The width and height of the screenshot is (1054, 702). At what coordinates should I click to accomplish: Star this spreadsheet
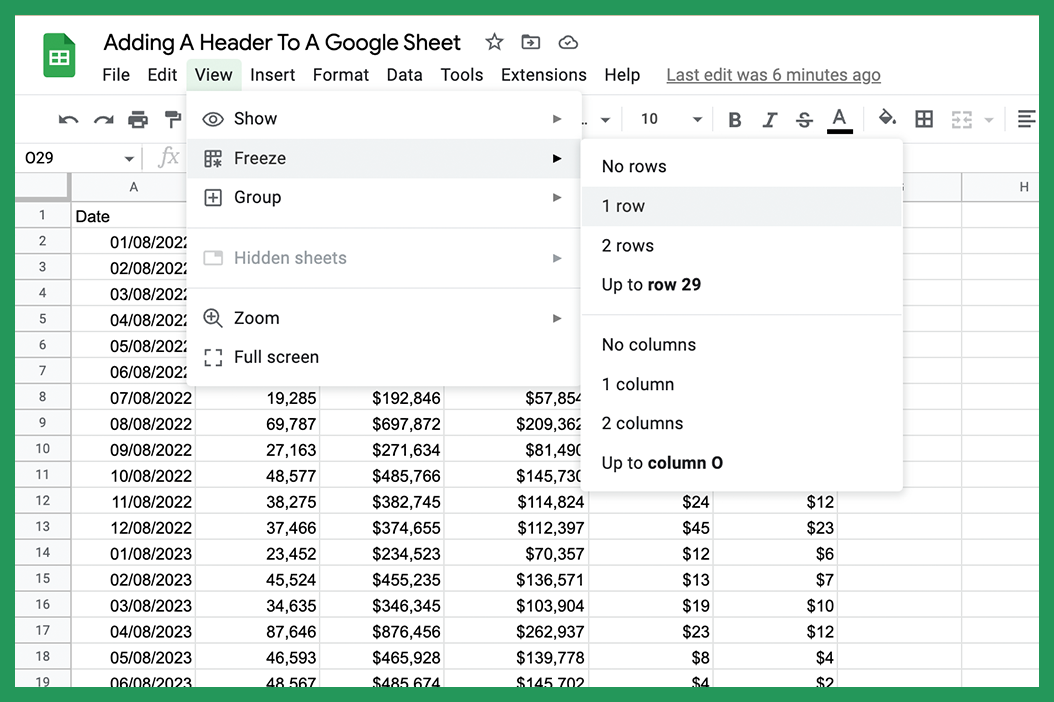click(x=494, y=42)
